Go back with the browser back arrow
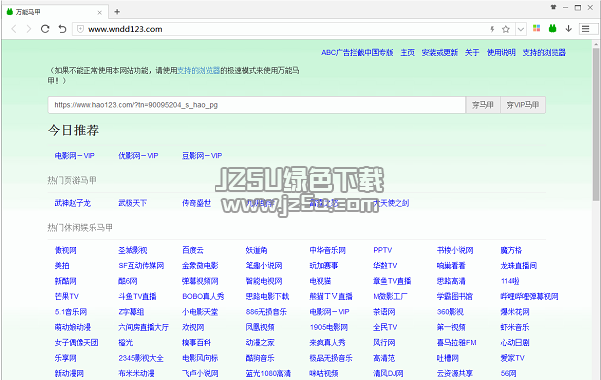The width and height of the screenshot is (601, 380). click(14, 29)
